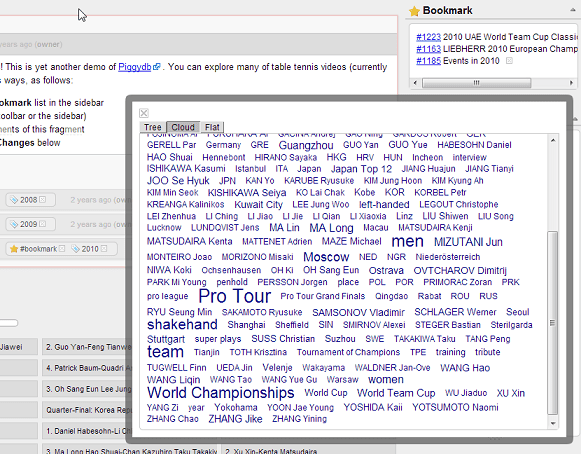Select the Kuwait City tag
The height and width of the screenshot is (454, 581).
coord(258,205)
